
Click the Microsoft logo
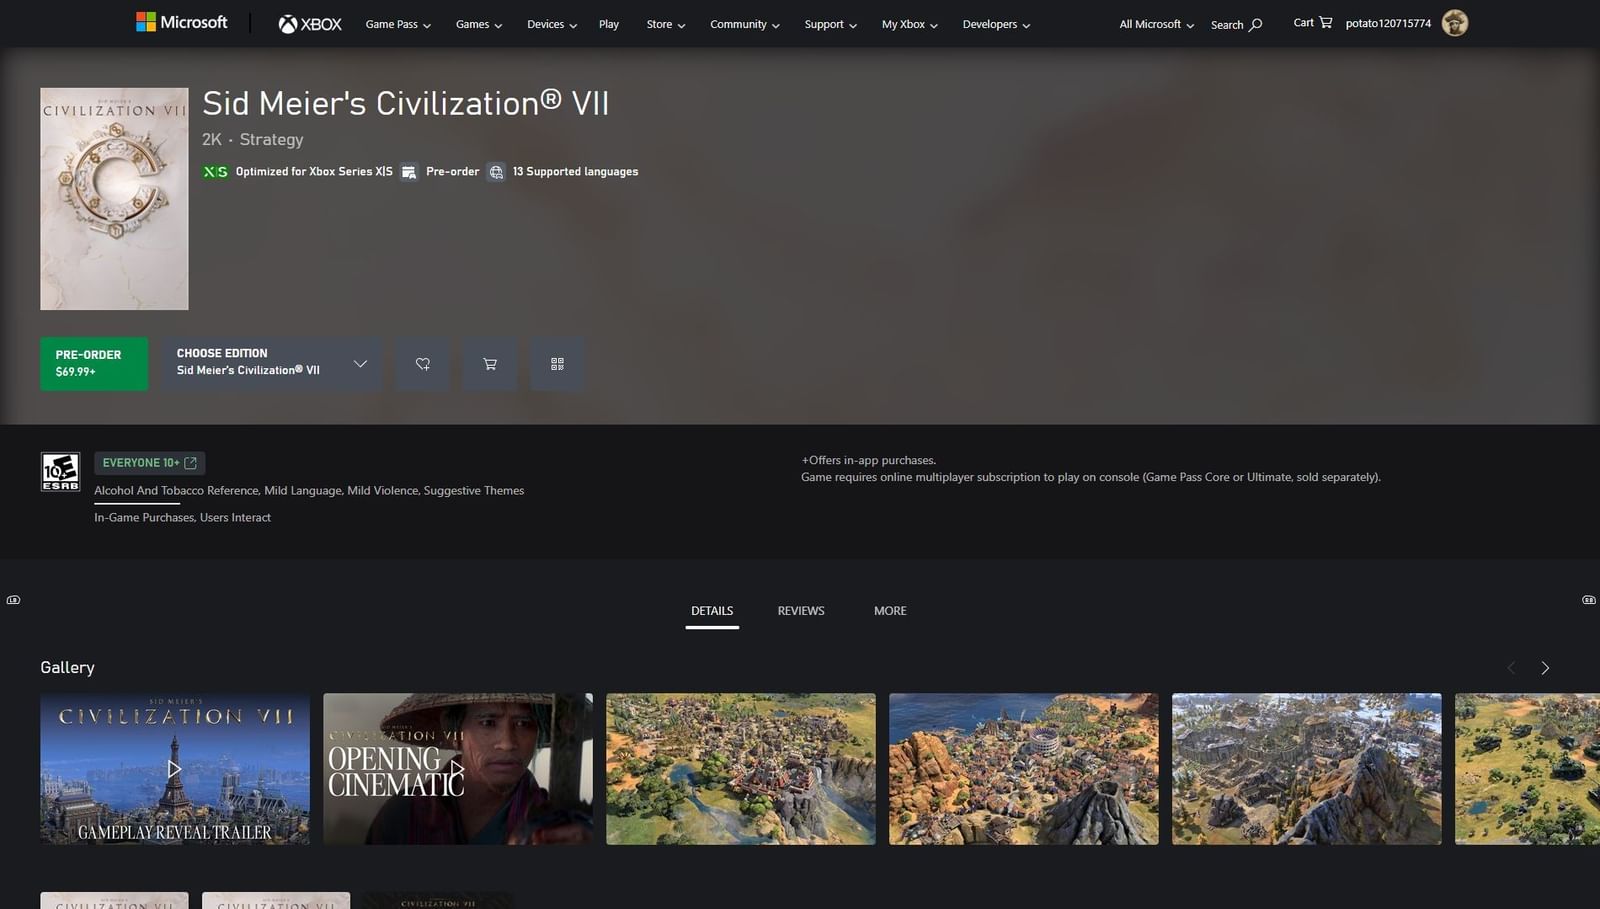click(x=182, y=21)
